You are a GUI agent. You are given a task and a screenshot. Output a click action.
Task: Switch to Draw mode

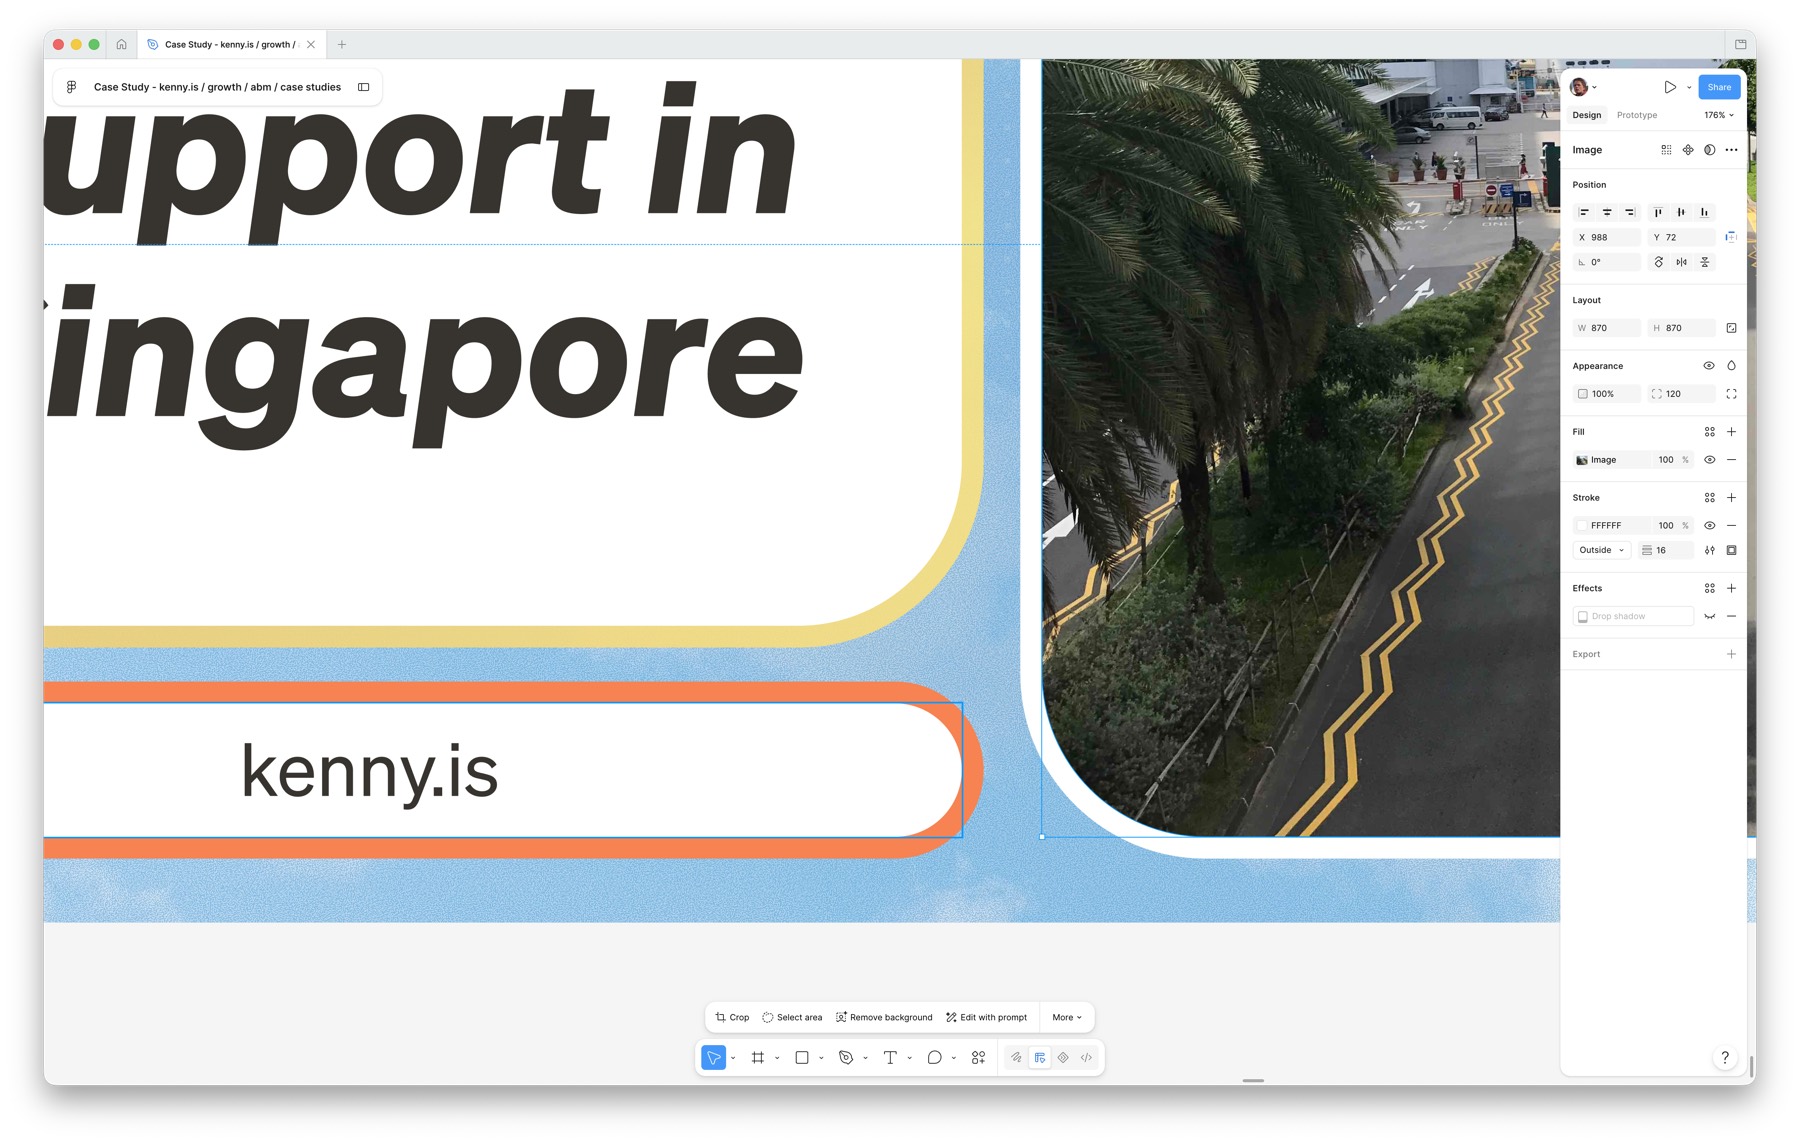(x=1016, y=1058)
